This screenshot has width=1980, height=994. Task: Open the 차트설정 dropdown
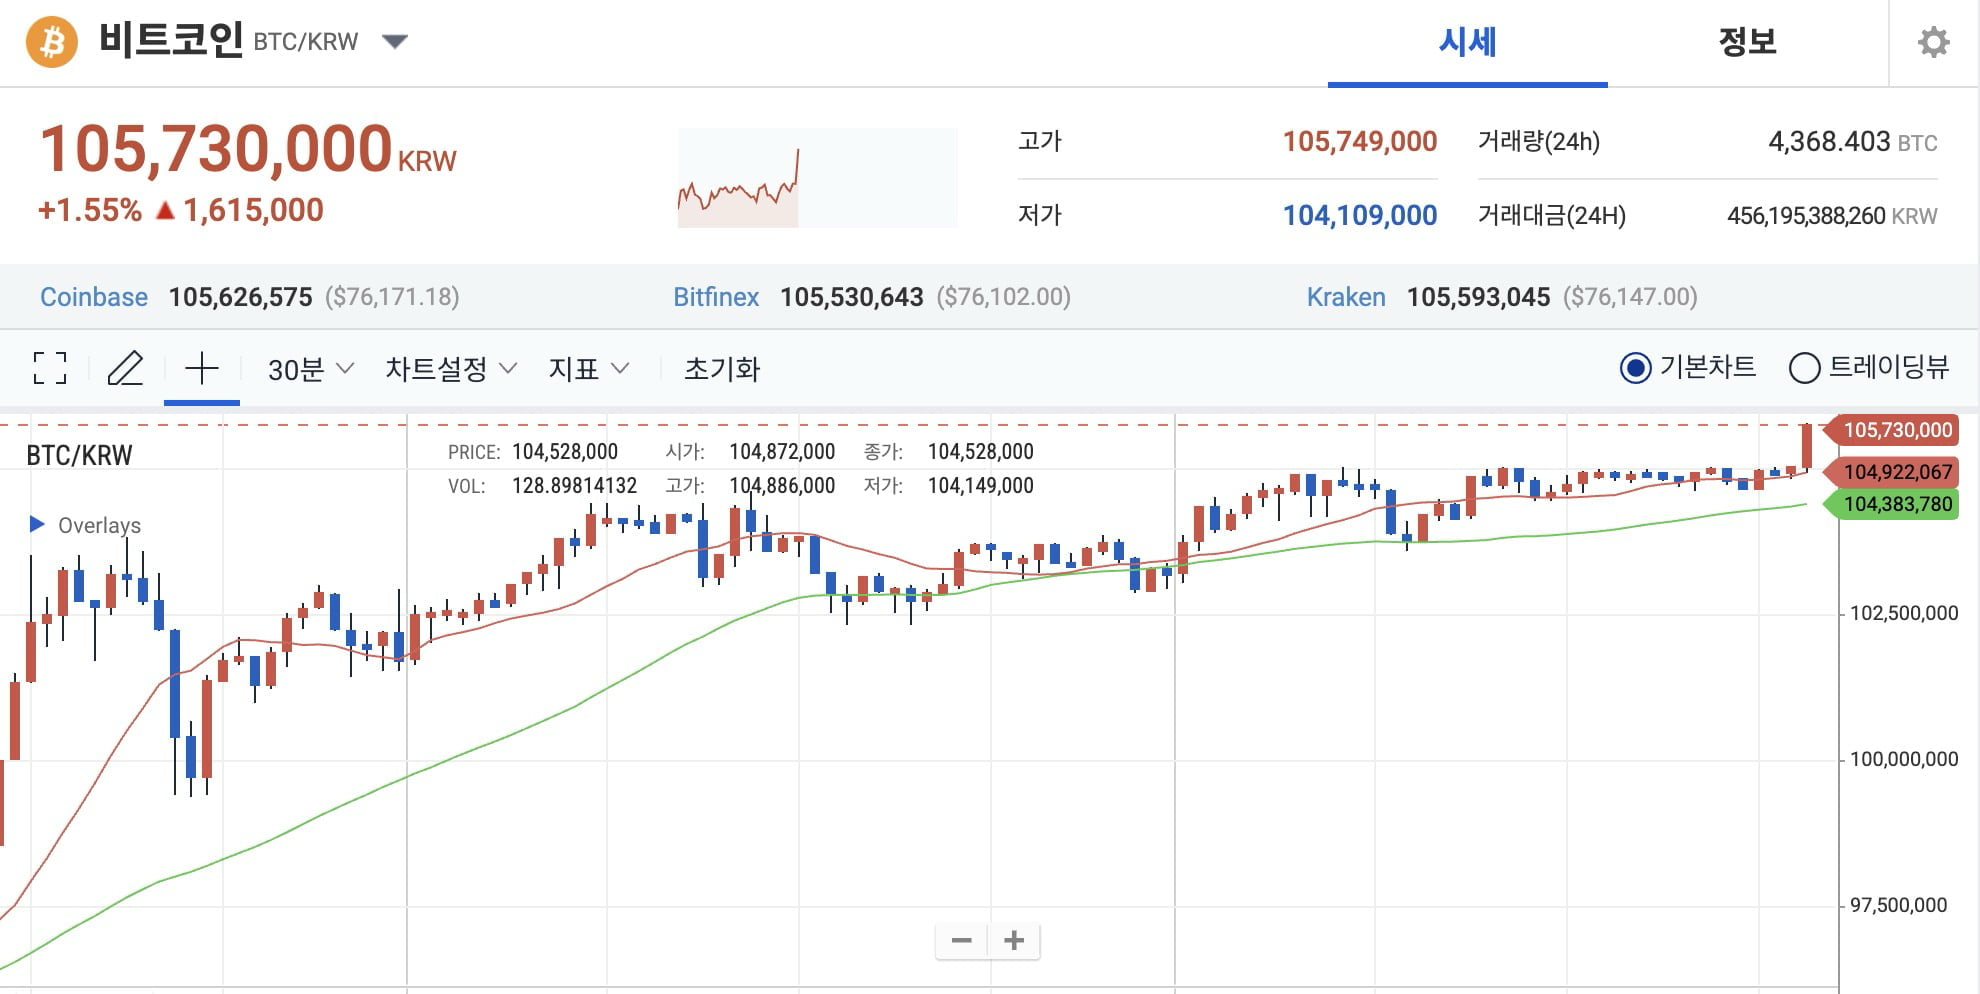click(451, 369)
